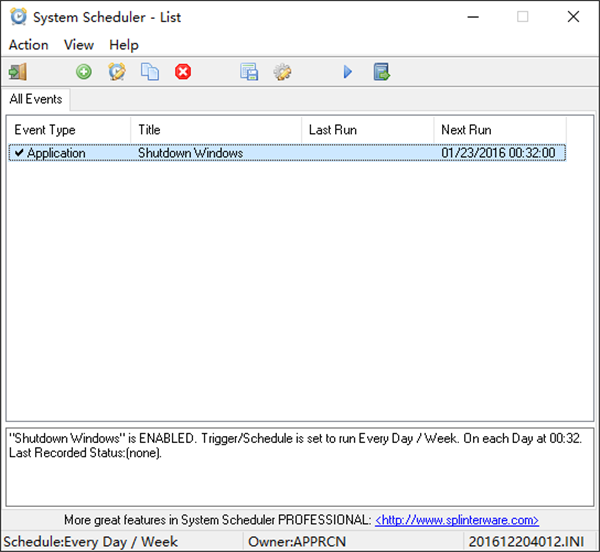Screen dimensions: 600x552
Task: Click Owner:APPRCN in status bar
Action: point(297,542)
